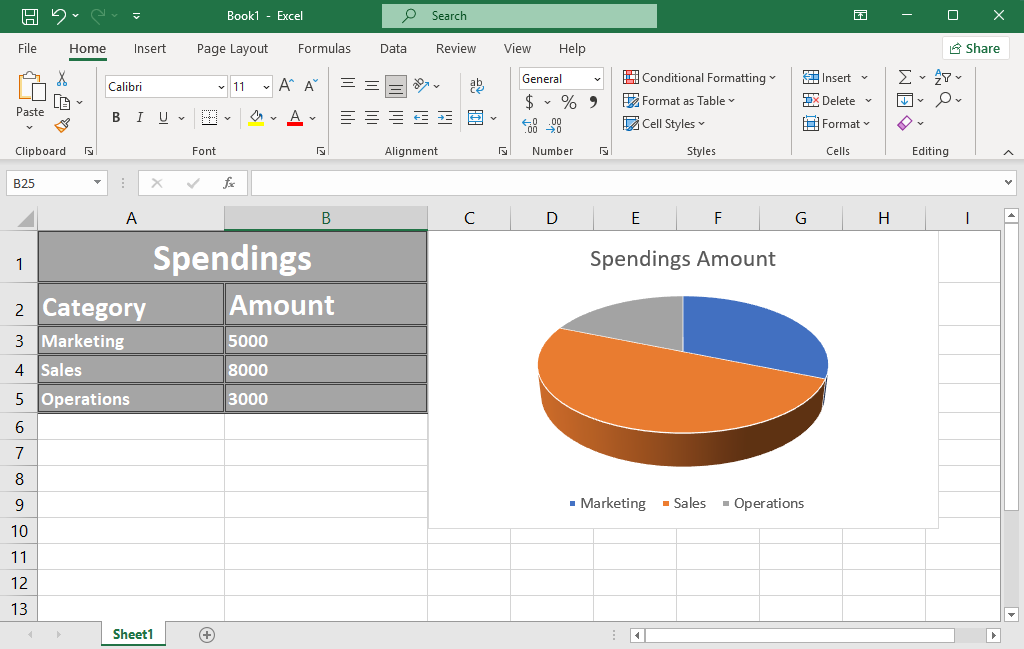Open Ribbon Display Options icon

tap(861, 15)
